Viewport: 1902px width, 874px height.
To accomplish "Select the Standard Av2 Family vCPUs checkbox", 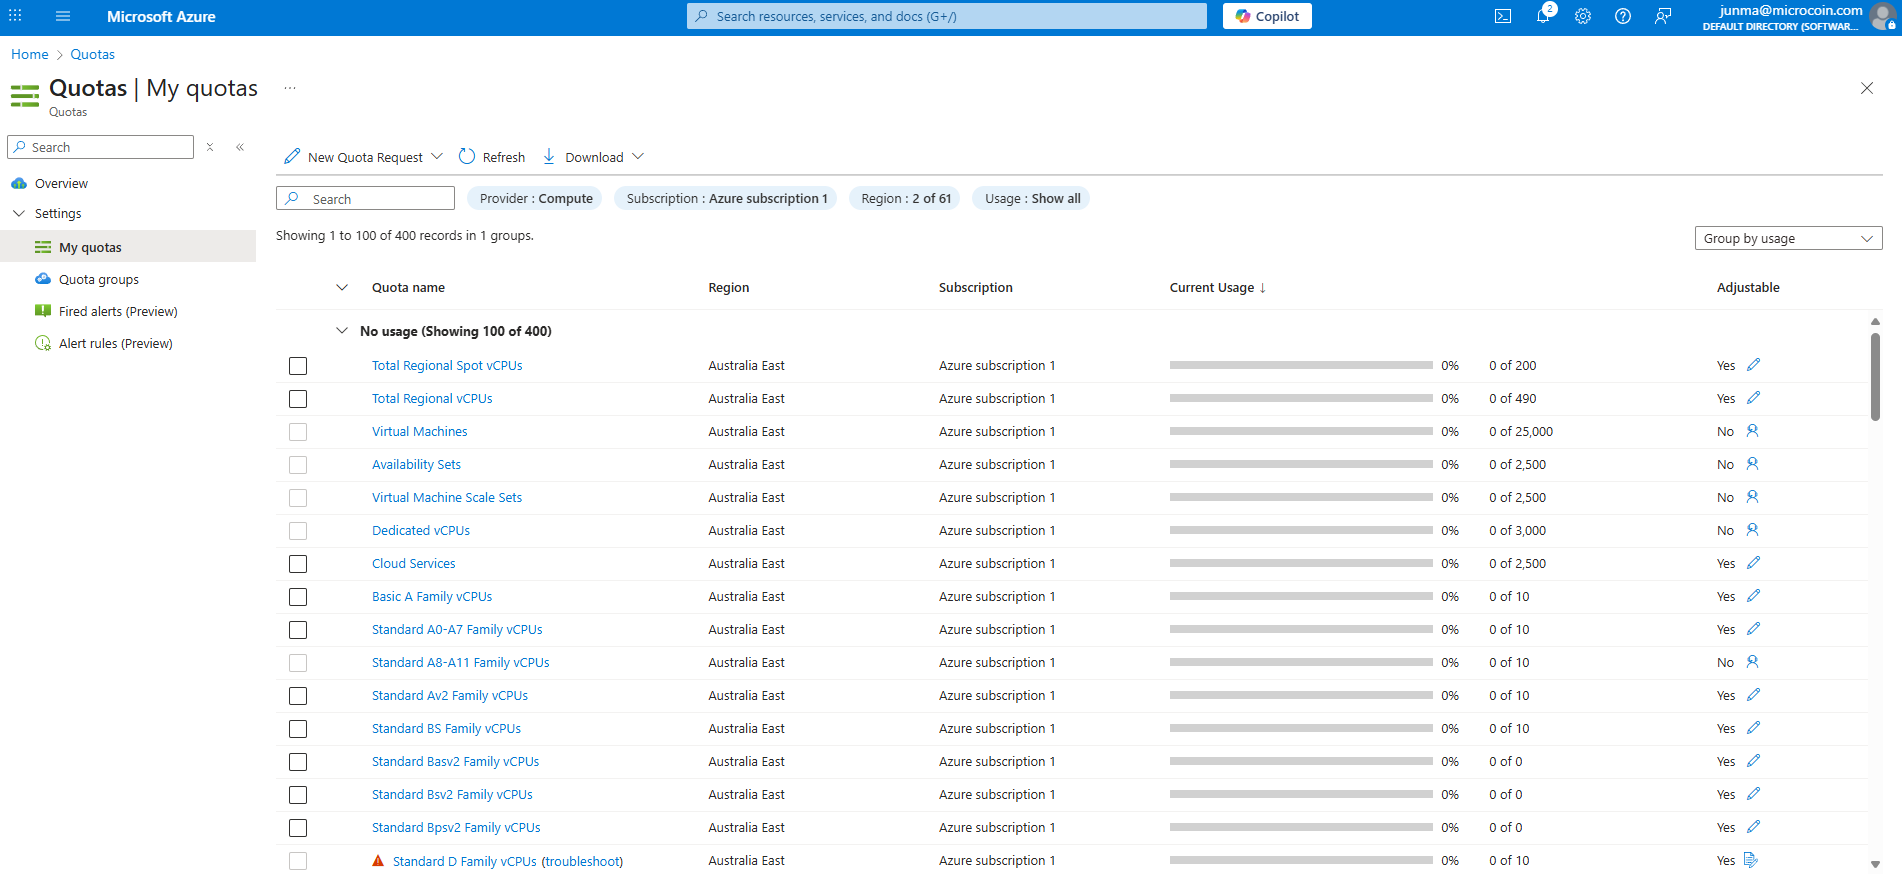I will click(298, 696).
